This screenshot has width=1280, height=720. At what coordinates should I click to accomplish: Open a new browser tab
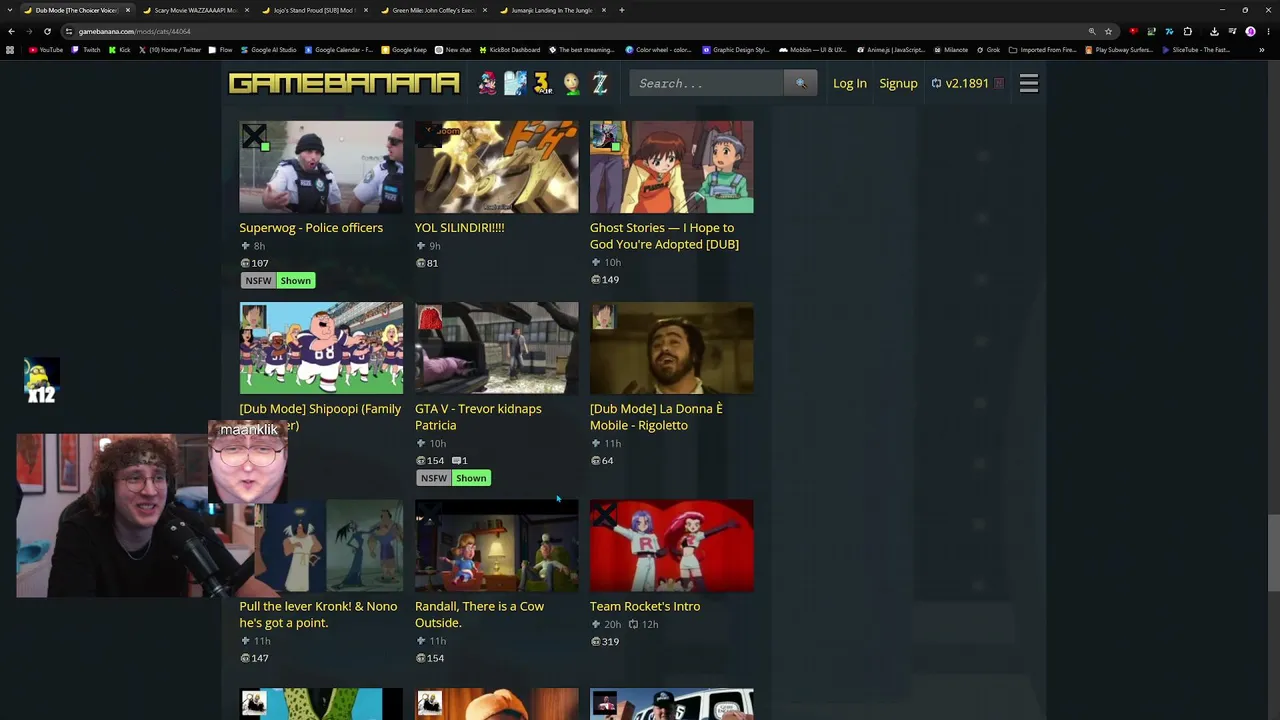pyautogui.click(x=622, y=10)
